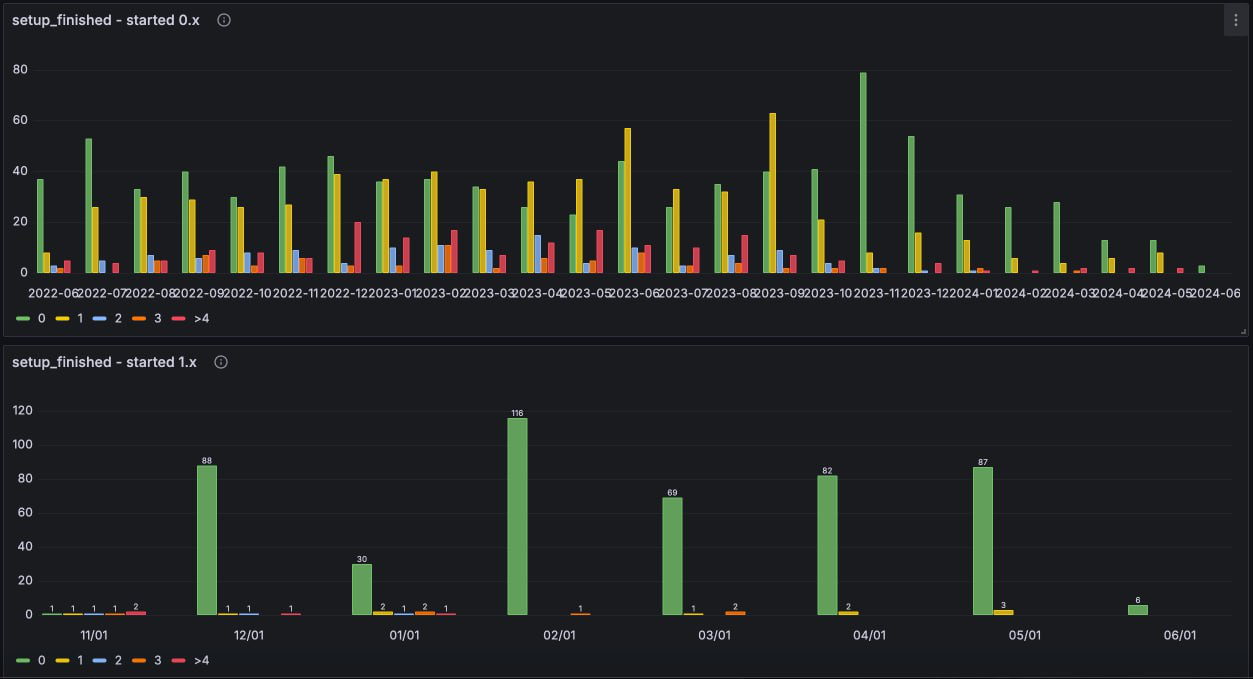The image size is (1253, 679).
Task: Open the three-dot panel menu
Action: (1236, 20)
